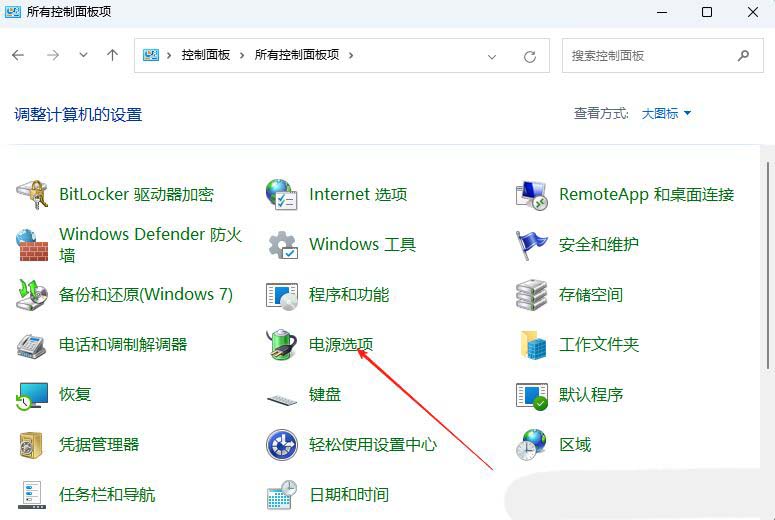The width and height of the screenshot is (775, 520).
Task: Open the BitLocker 驱动器加密 link
Action: [136, 194]
